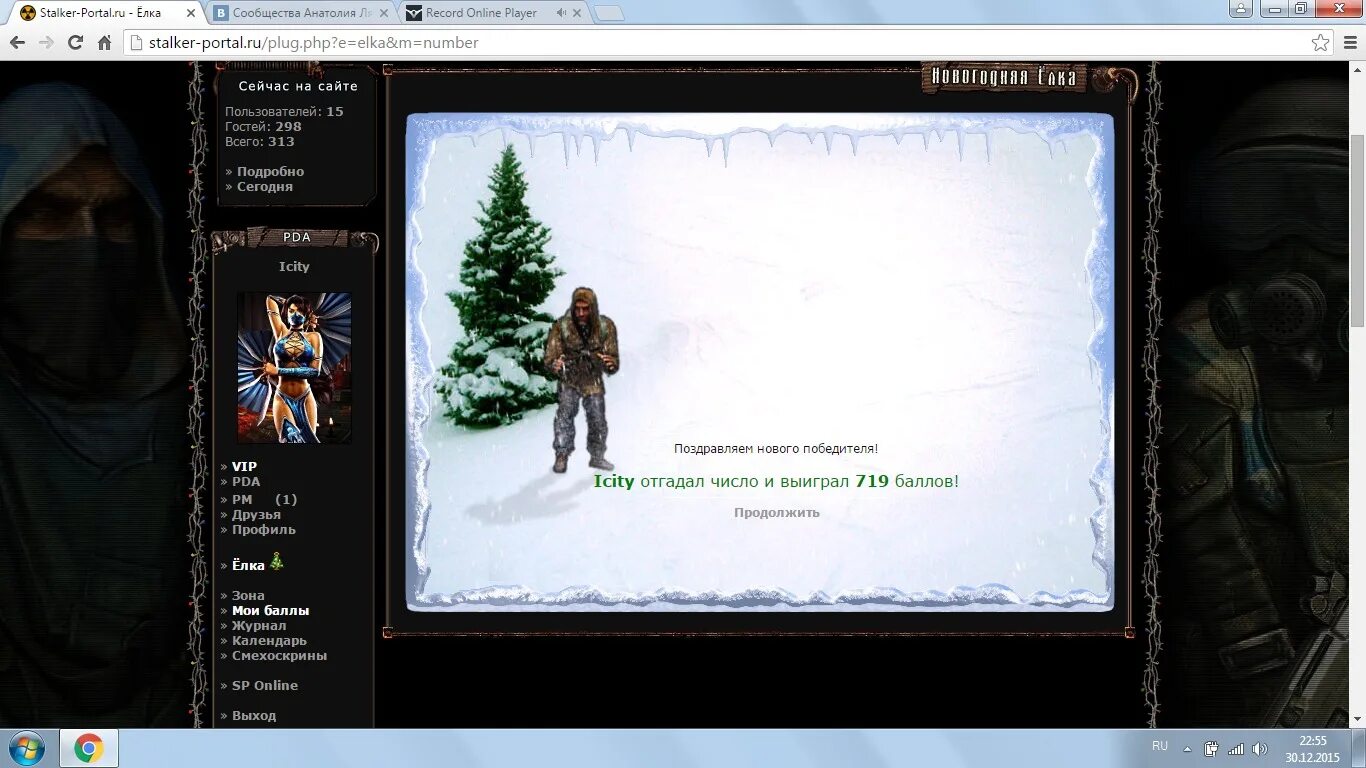
Task: Open the PDA sidebar link
Action: coord(246,481)
